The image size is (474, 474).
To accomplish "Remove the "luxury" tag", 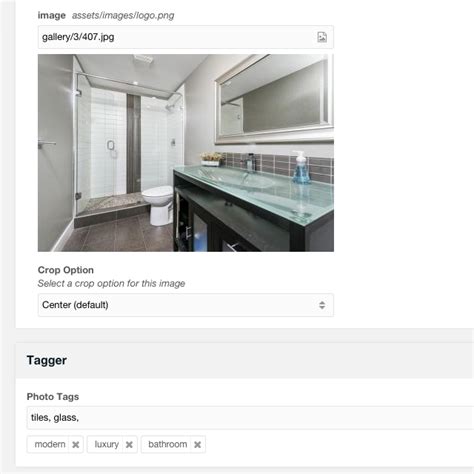I will pos(129,444).
